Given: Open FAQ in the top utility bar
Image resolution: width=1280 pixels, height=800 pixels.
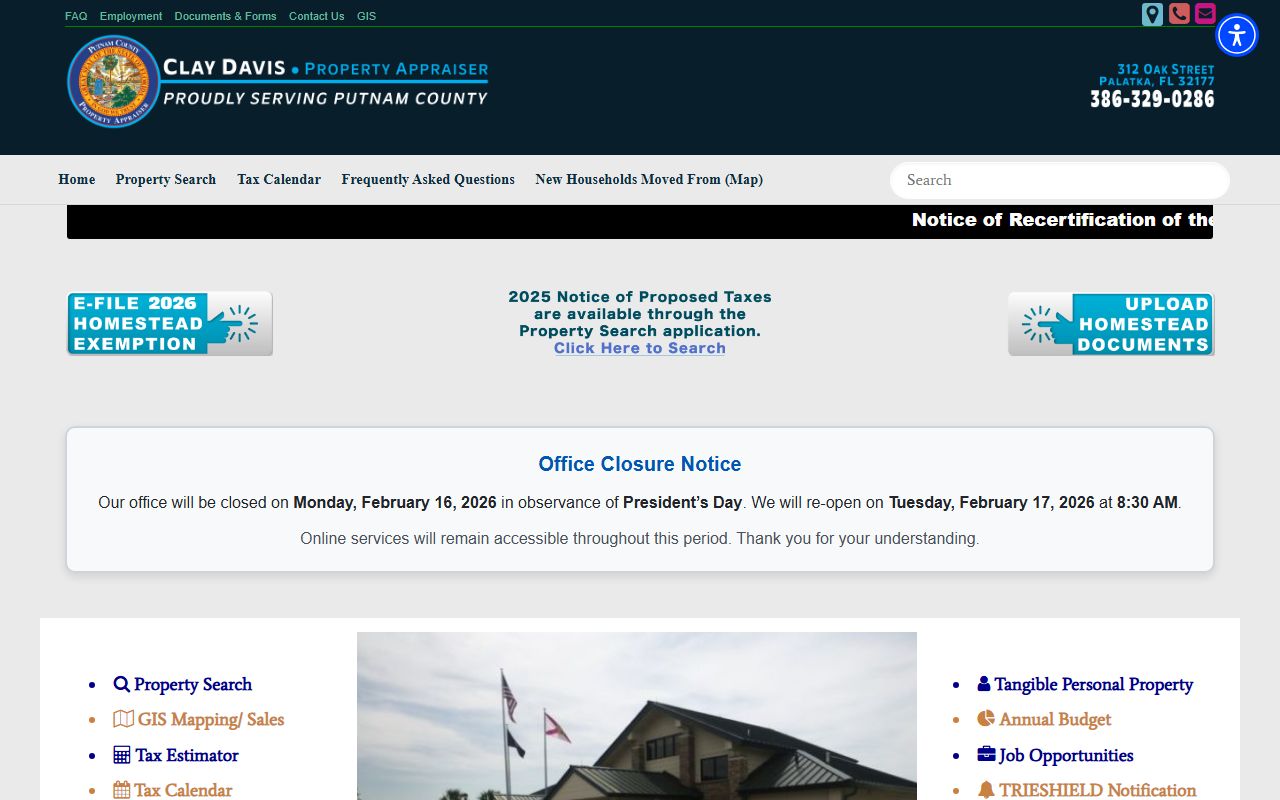Looking at the screenshot, I should 76,16.
